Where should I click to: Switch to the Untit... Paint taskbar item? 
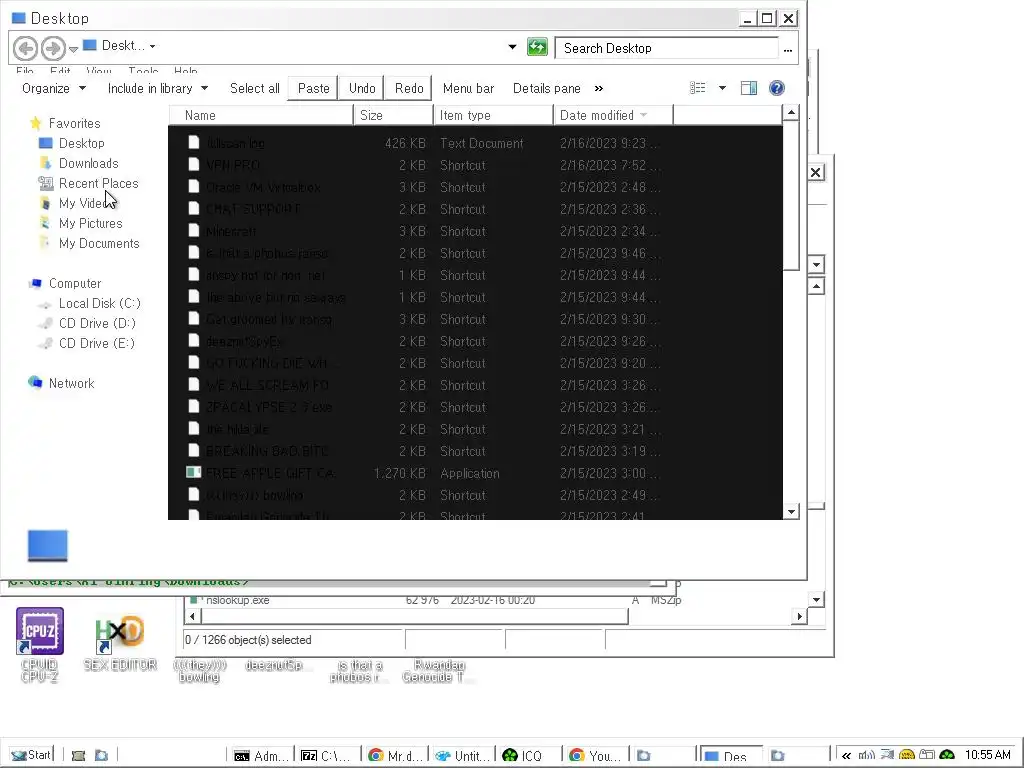462,756
